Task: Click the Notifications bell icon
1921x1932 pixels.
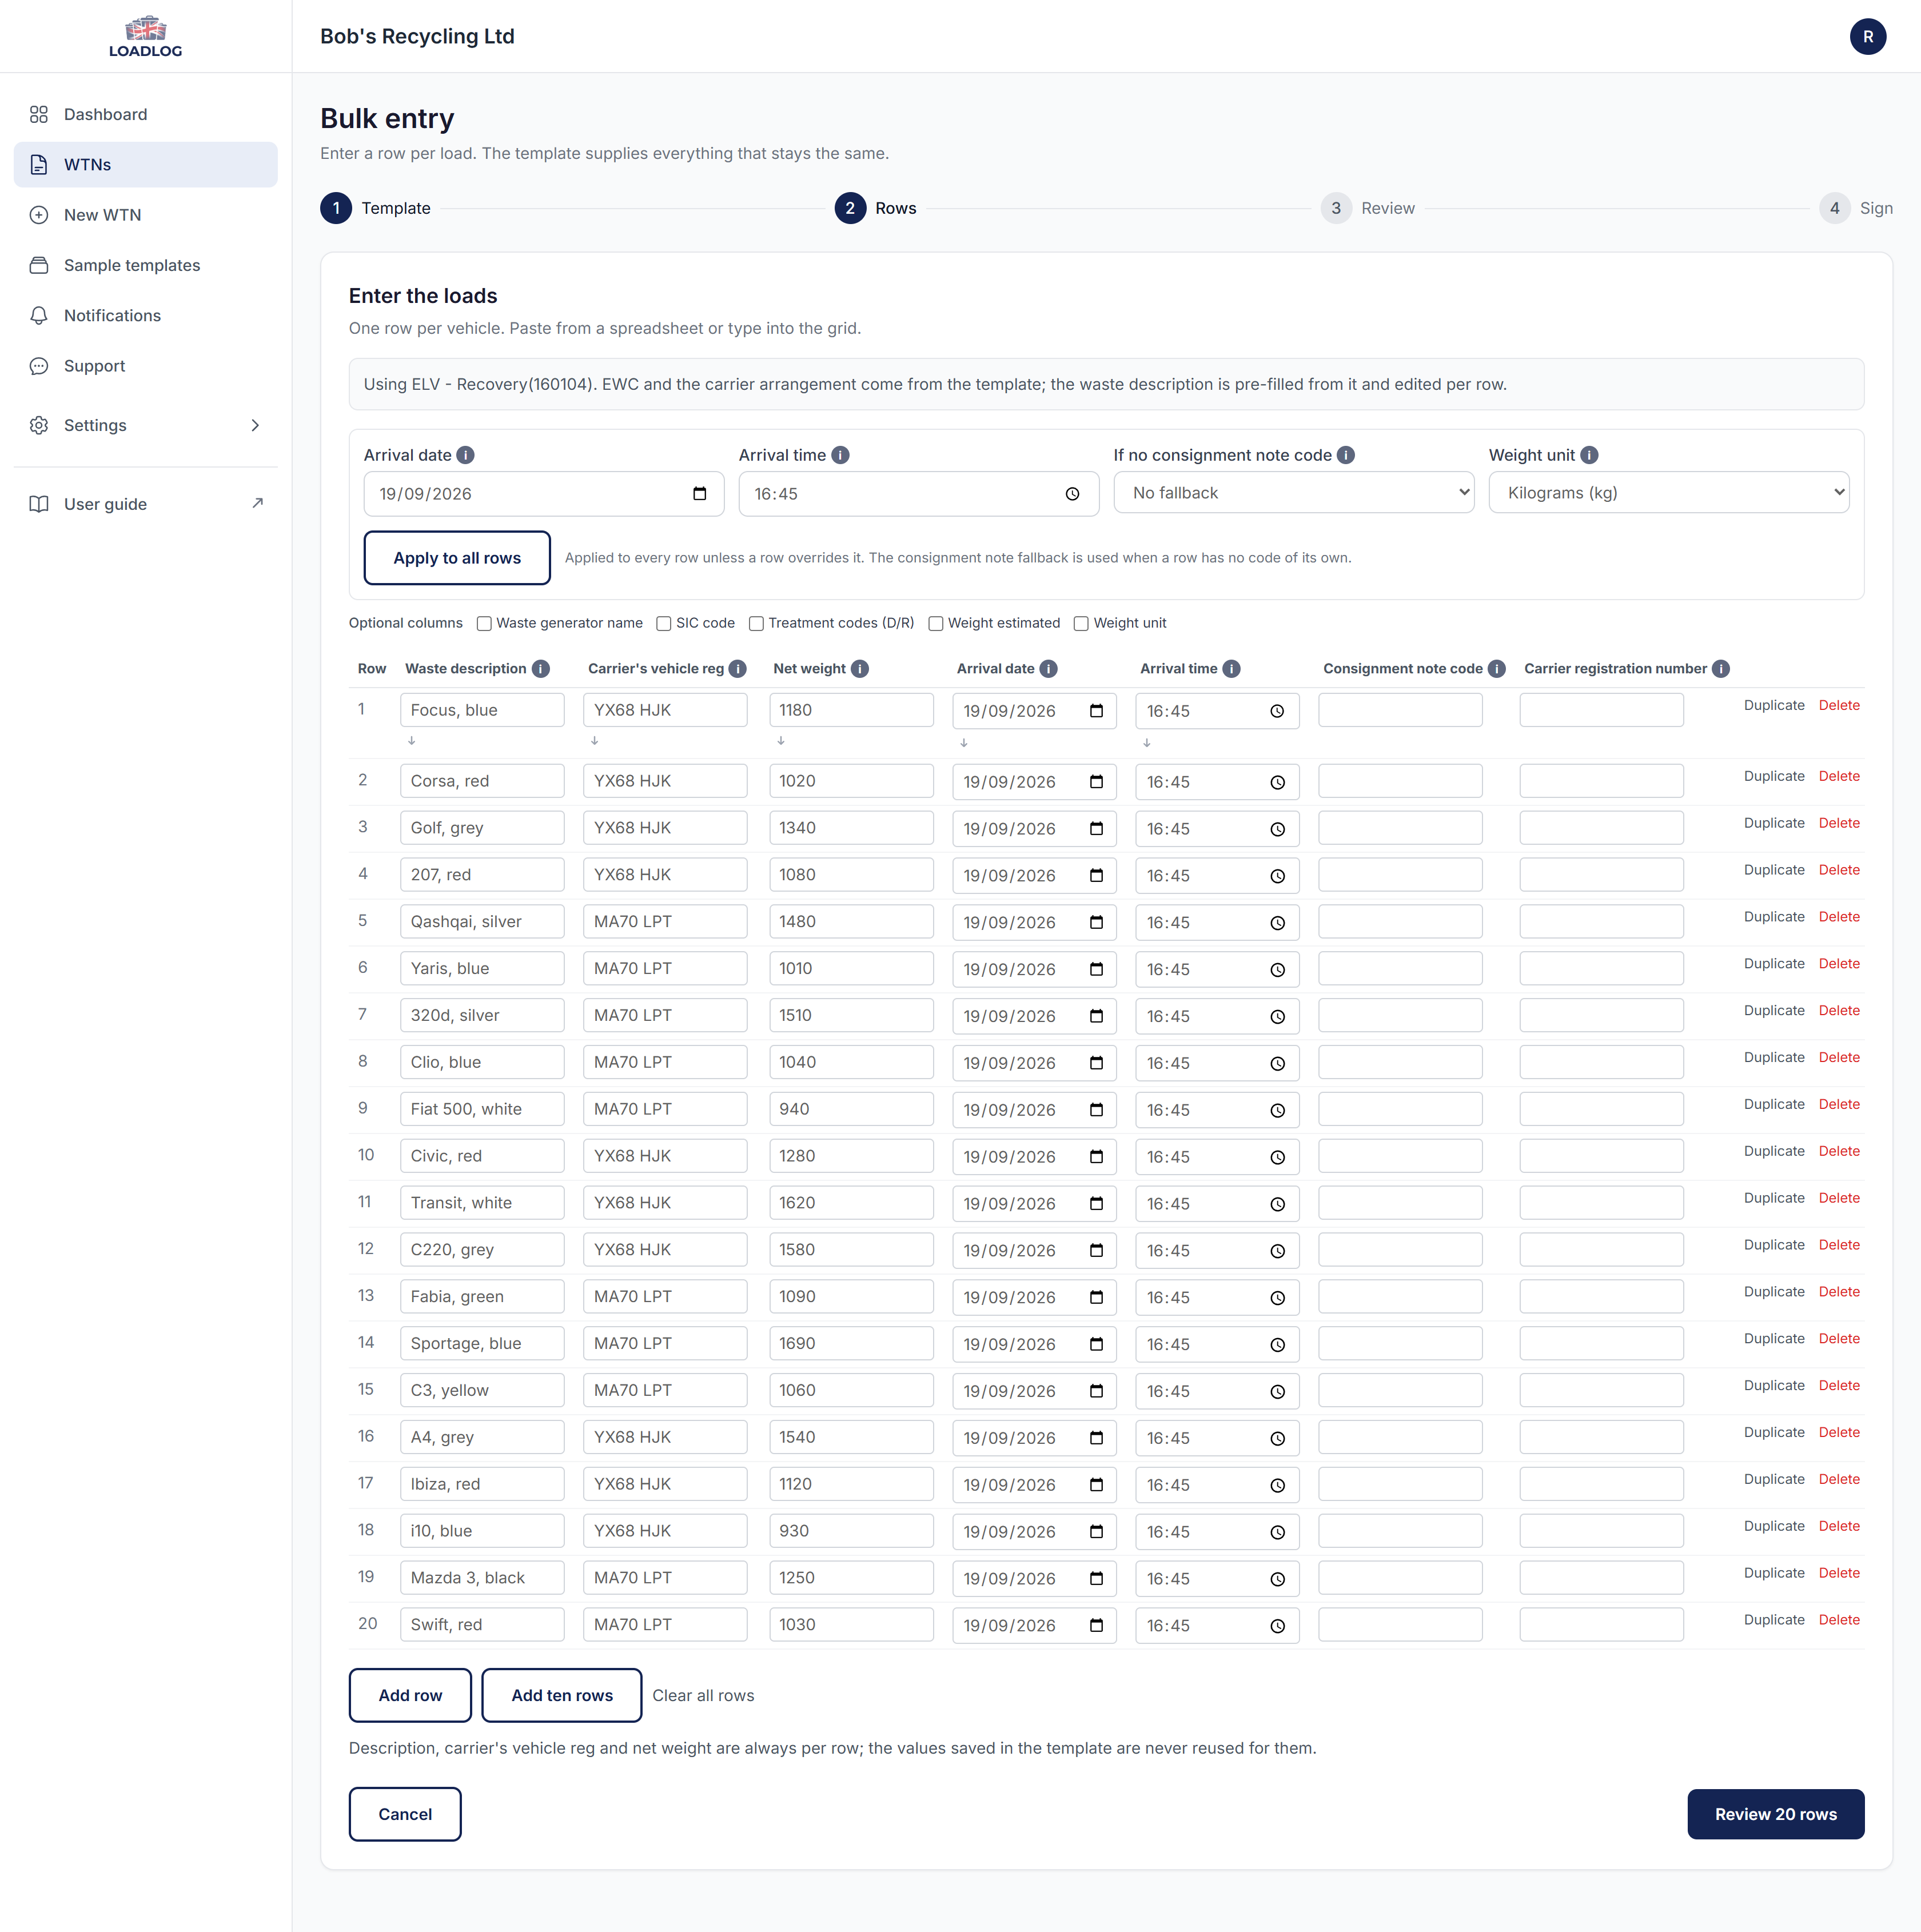Action: (x=39, y=315)
